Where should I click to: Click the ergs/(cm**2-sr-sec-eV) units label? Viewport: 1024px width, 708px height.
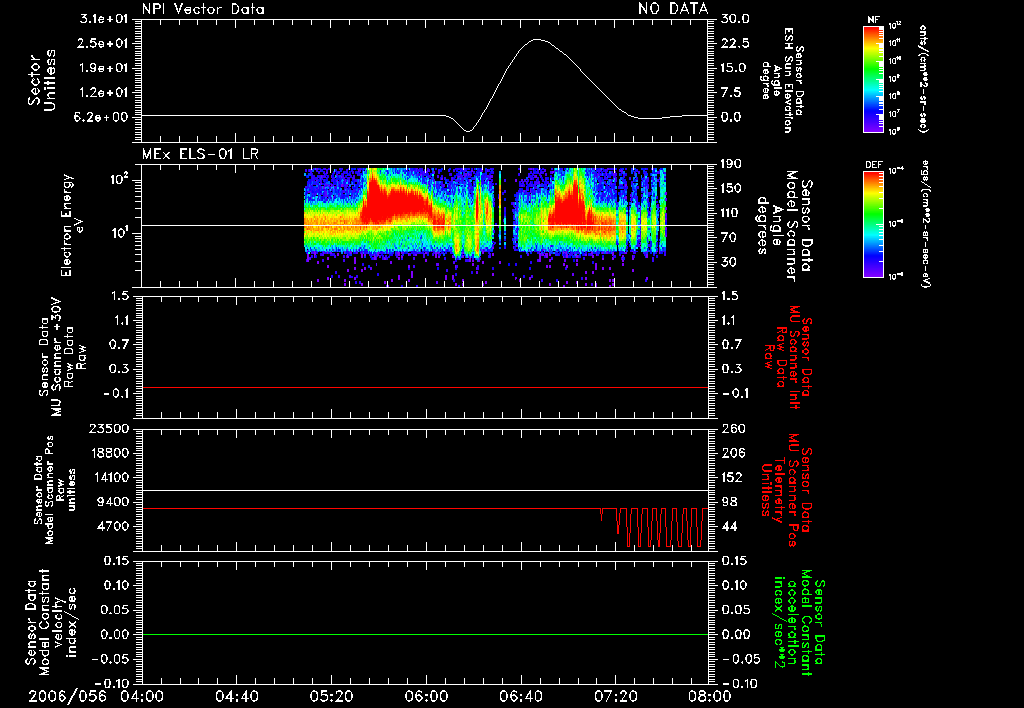click(925, 224)
